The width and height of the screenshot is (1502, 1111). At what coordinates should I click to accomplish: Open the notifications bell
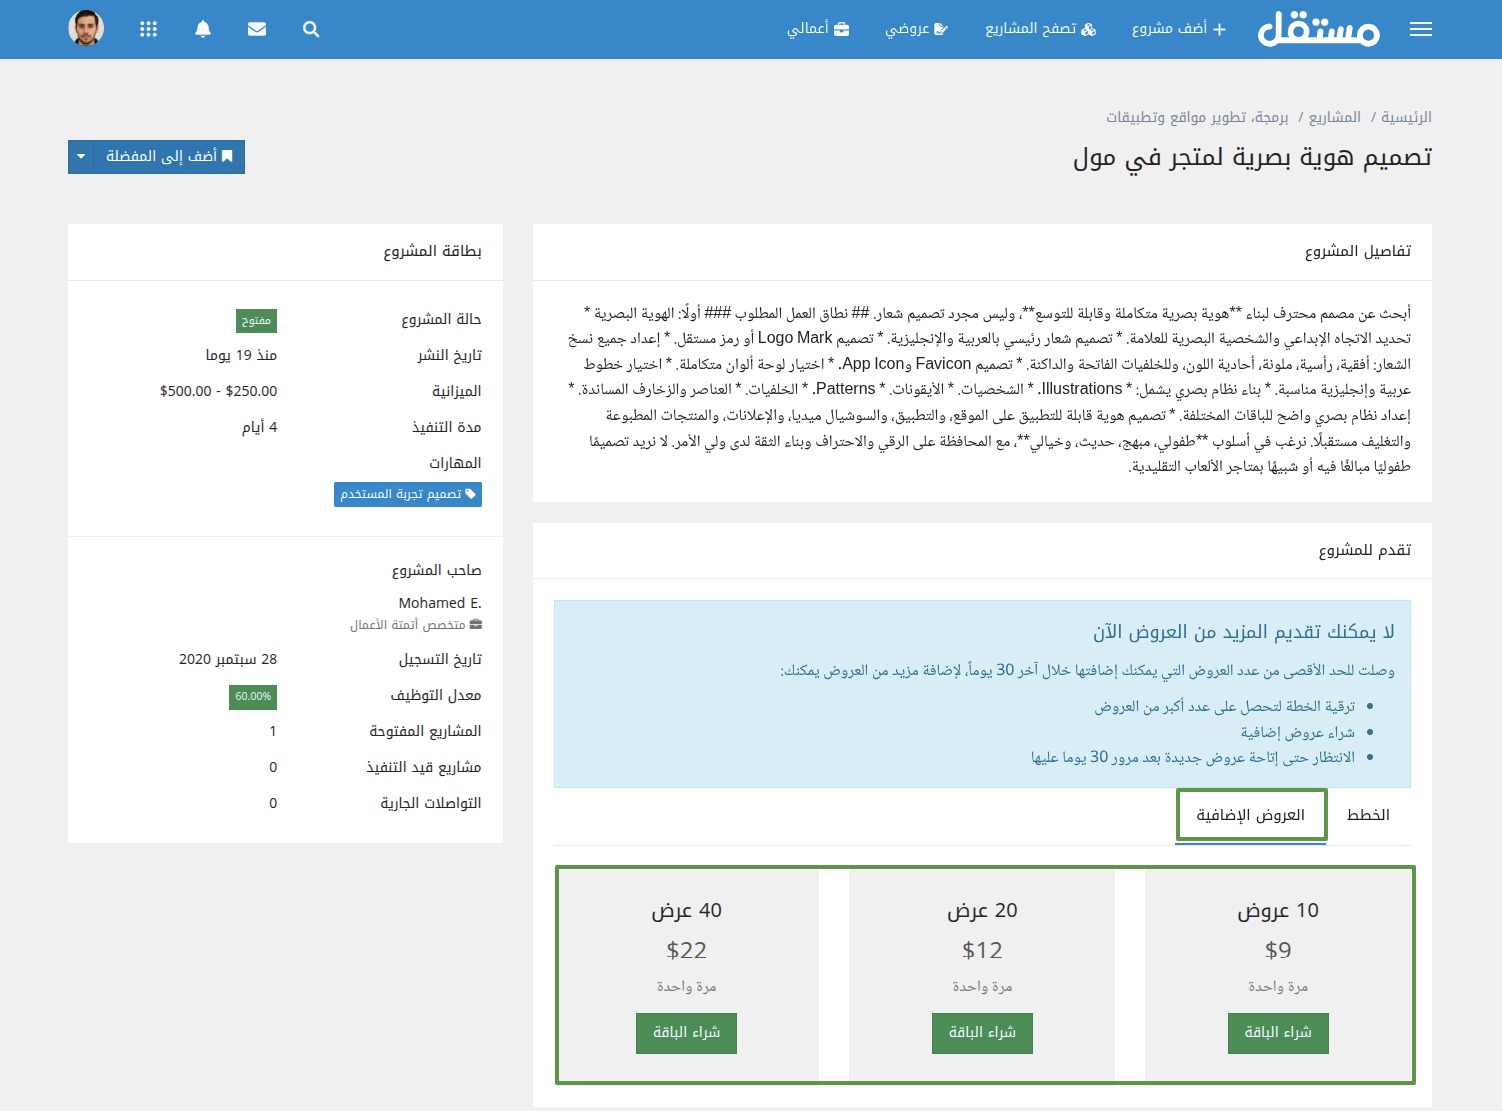coord(203,29)
